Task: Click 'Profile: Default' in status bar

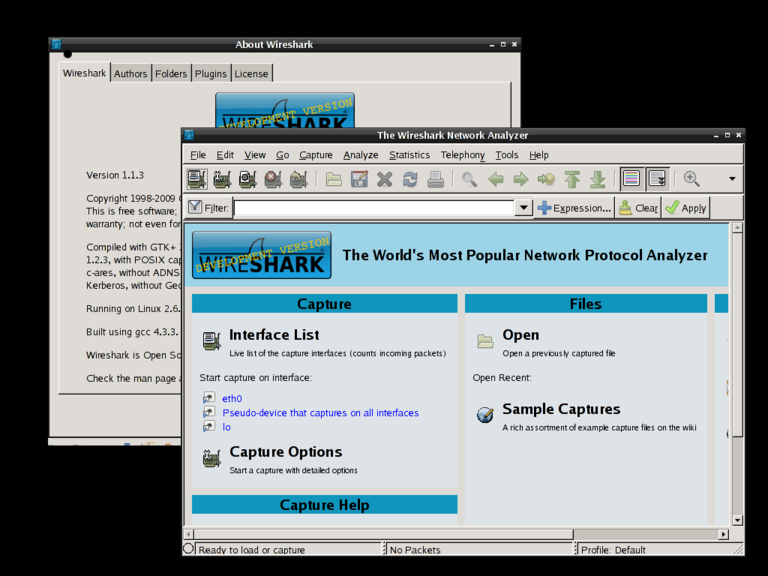Action: coord(613,550)
